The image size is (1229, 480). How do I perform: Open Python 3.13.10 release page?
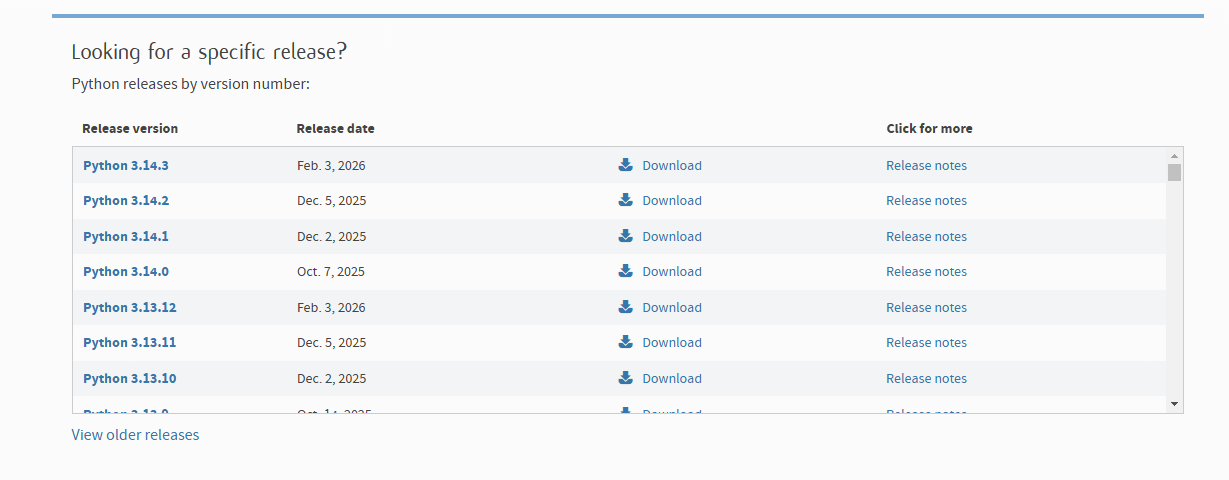tap(130, 378)
